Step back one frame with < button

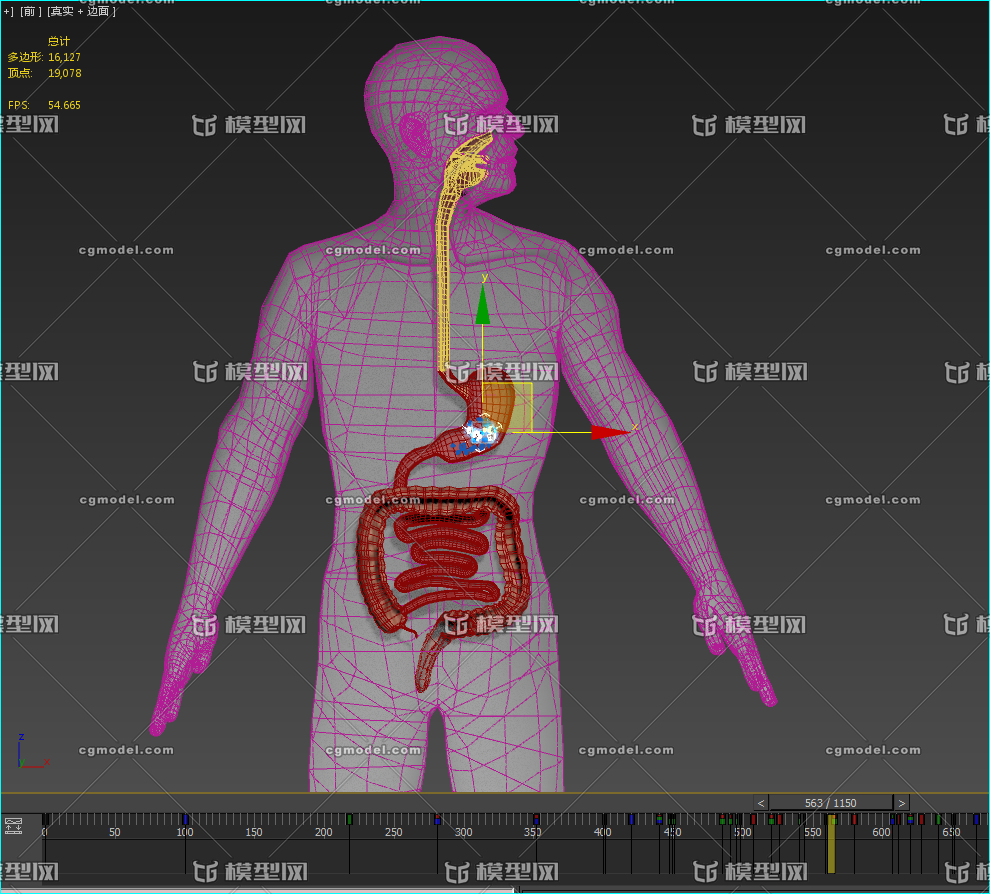coord(761,803)
